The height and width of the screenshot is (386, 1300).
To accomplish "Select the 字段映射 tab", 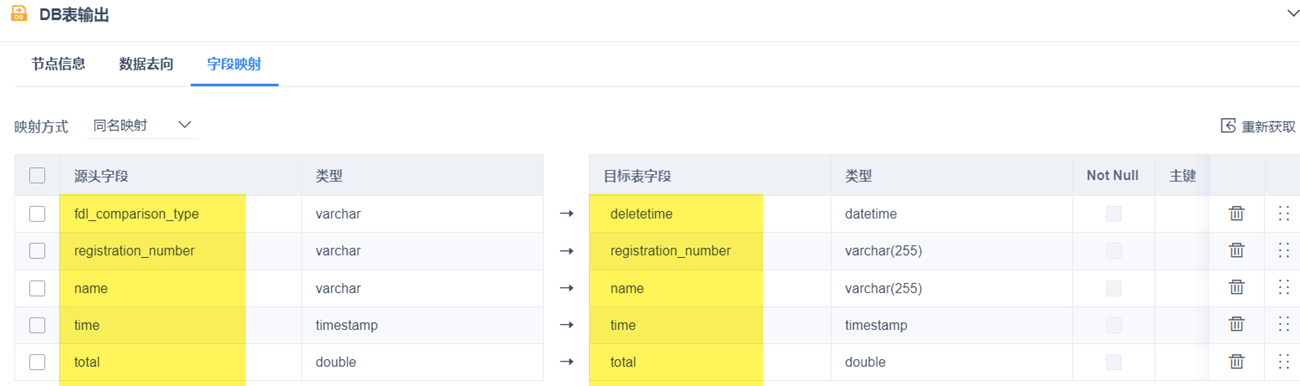I will tap(234, 64).
